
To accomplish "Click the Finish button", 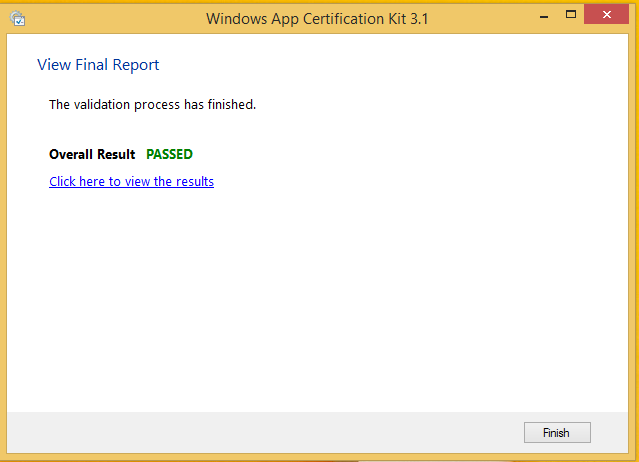I will [x=557, y=432].
